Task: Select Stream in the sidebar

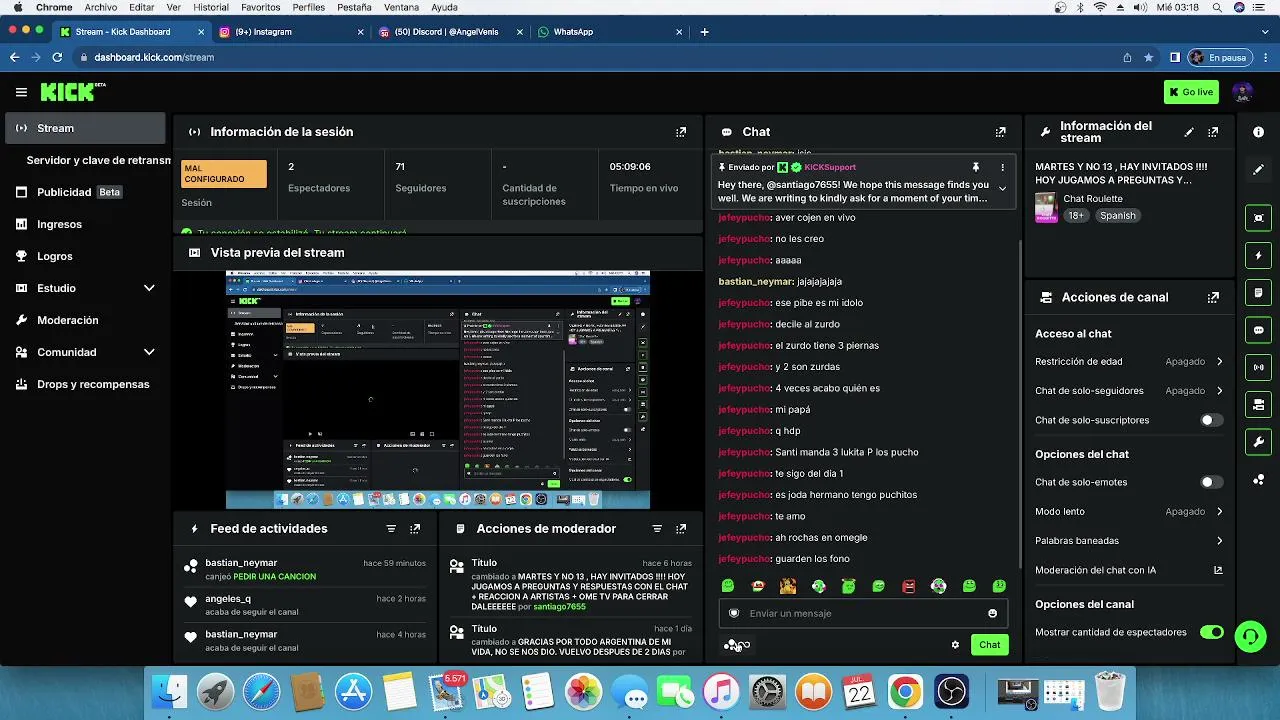Action: pos(85,128)
